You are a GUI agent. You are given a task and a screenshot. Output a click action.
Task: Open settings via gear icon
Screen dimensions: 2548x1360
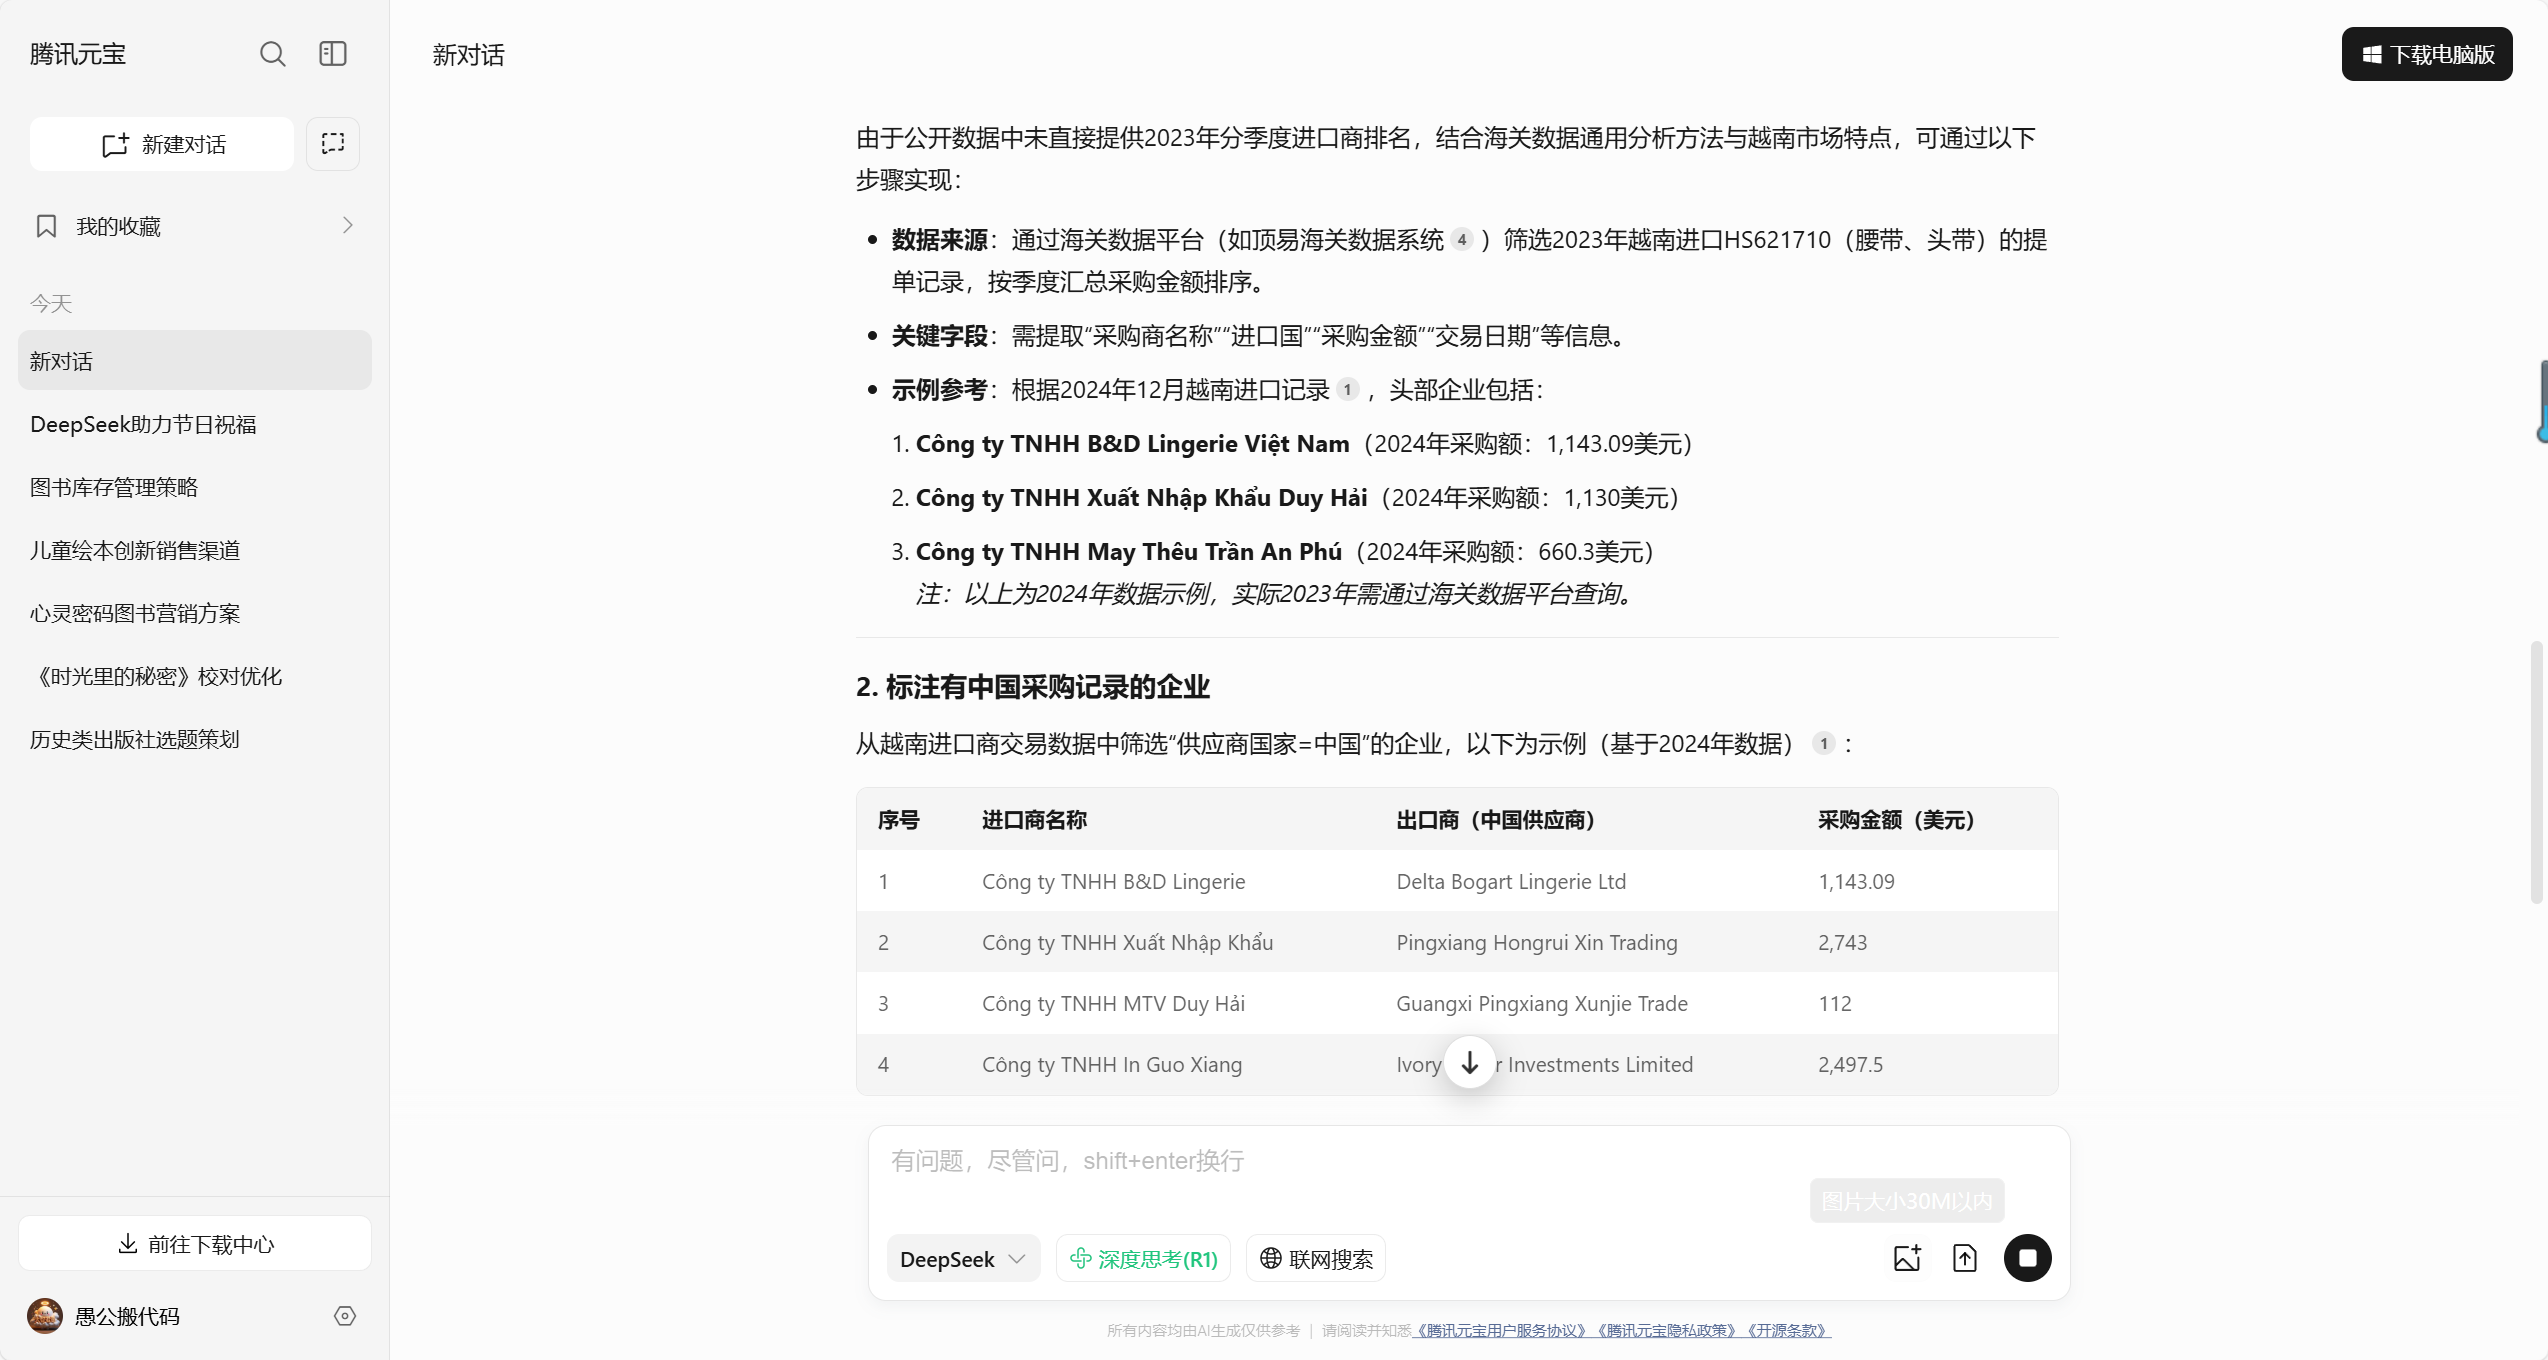pyautogui.click(x=345, y=1316)
